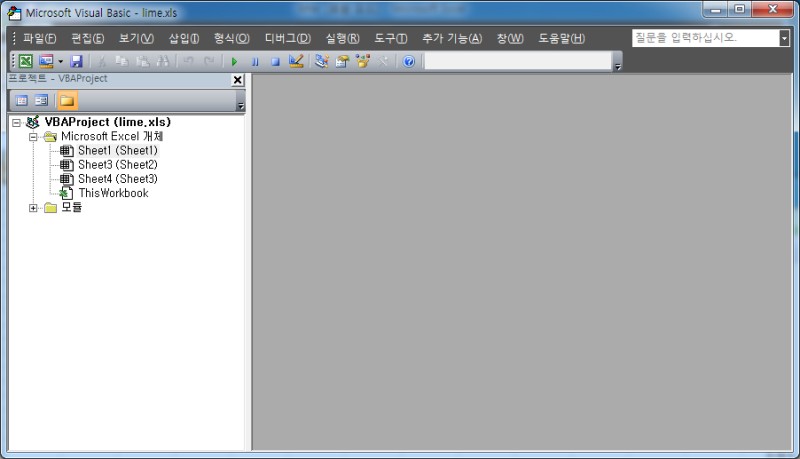Viewport: 800px width, 459px height.
Task: Expand the 모듈 folder
Action: point(33,208)
